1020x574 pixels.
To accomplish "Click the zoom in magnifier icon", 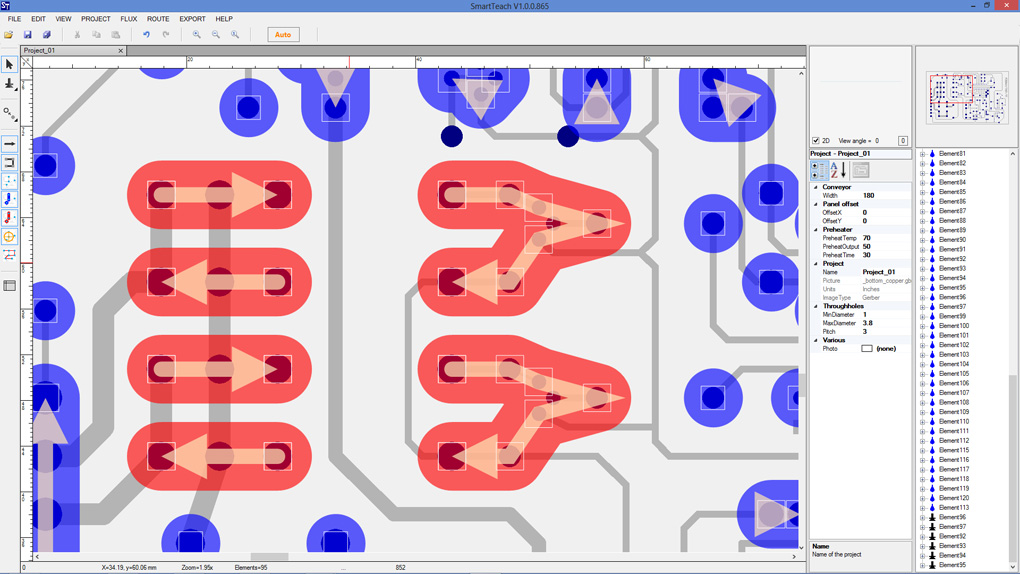I will point(197,35).
